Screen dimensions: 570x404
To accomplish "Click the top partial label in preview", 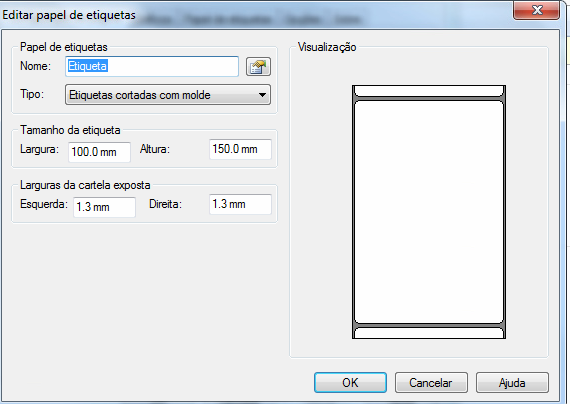I will (429, 91).
